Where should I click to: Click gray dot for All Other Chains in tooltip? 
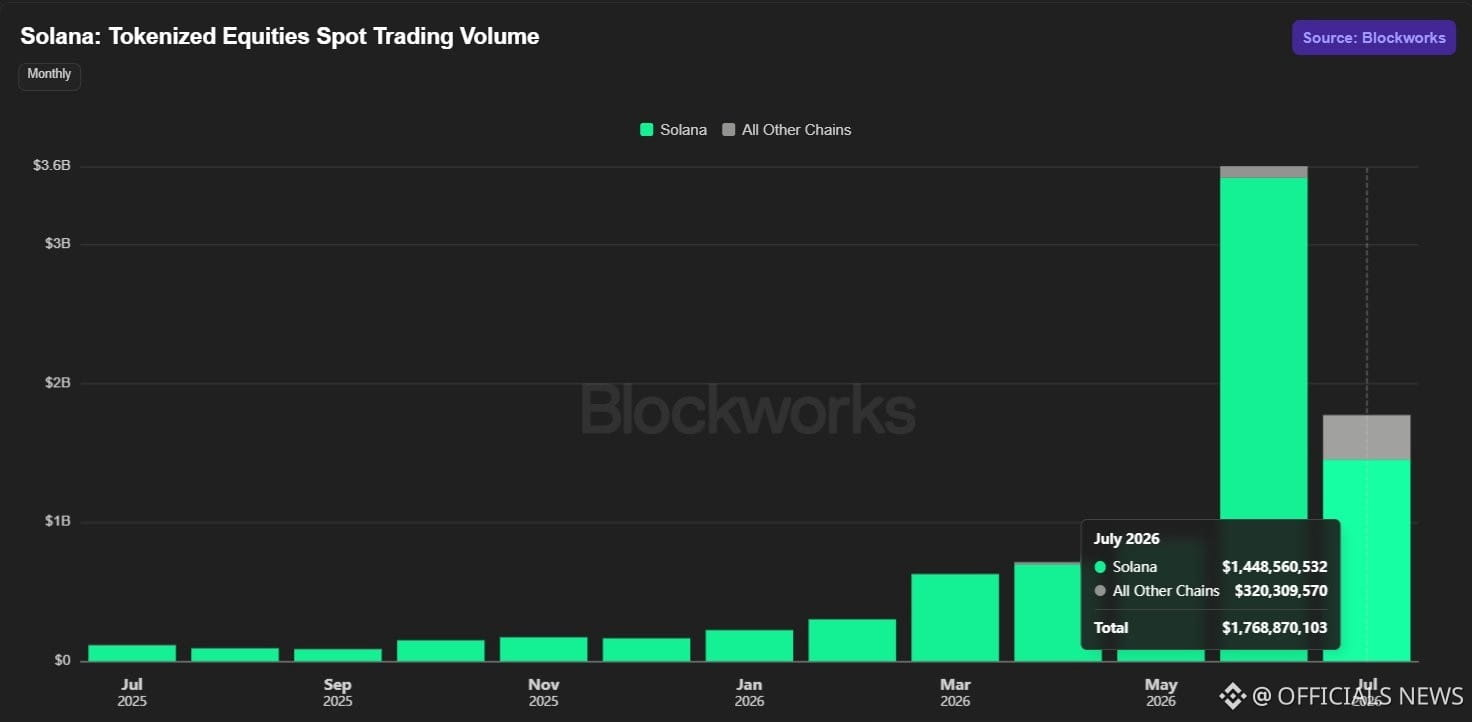(1100, 591)
